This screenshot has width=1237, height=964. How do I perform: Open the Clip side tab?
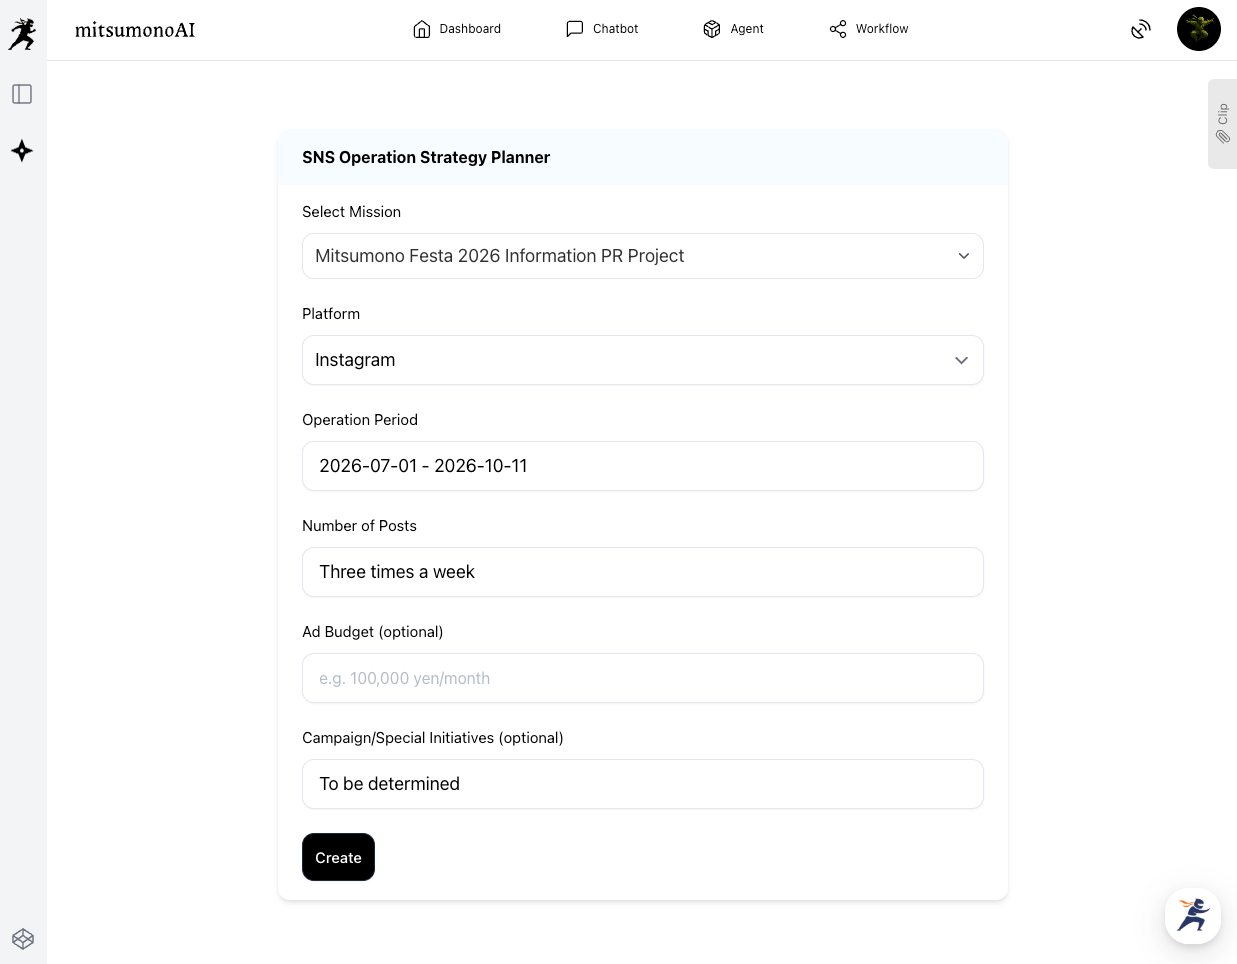[x=1222, y=123]
